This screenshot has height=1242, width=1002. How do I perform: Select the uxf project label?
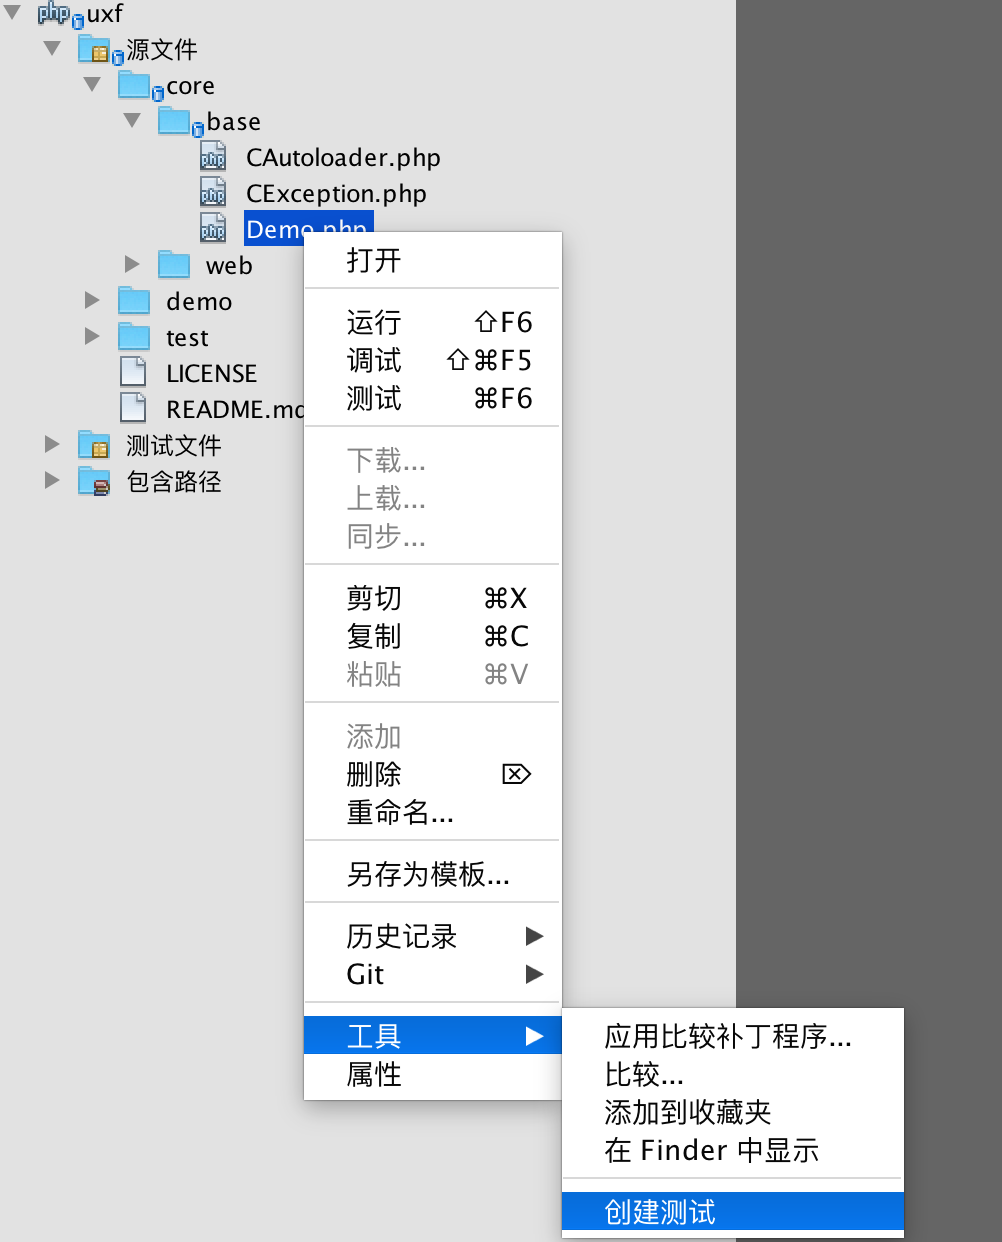coord(105,14)
